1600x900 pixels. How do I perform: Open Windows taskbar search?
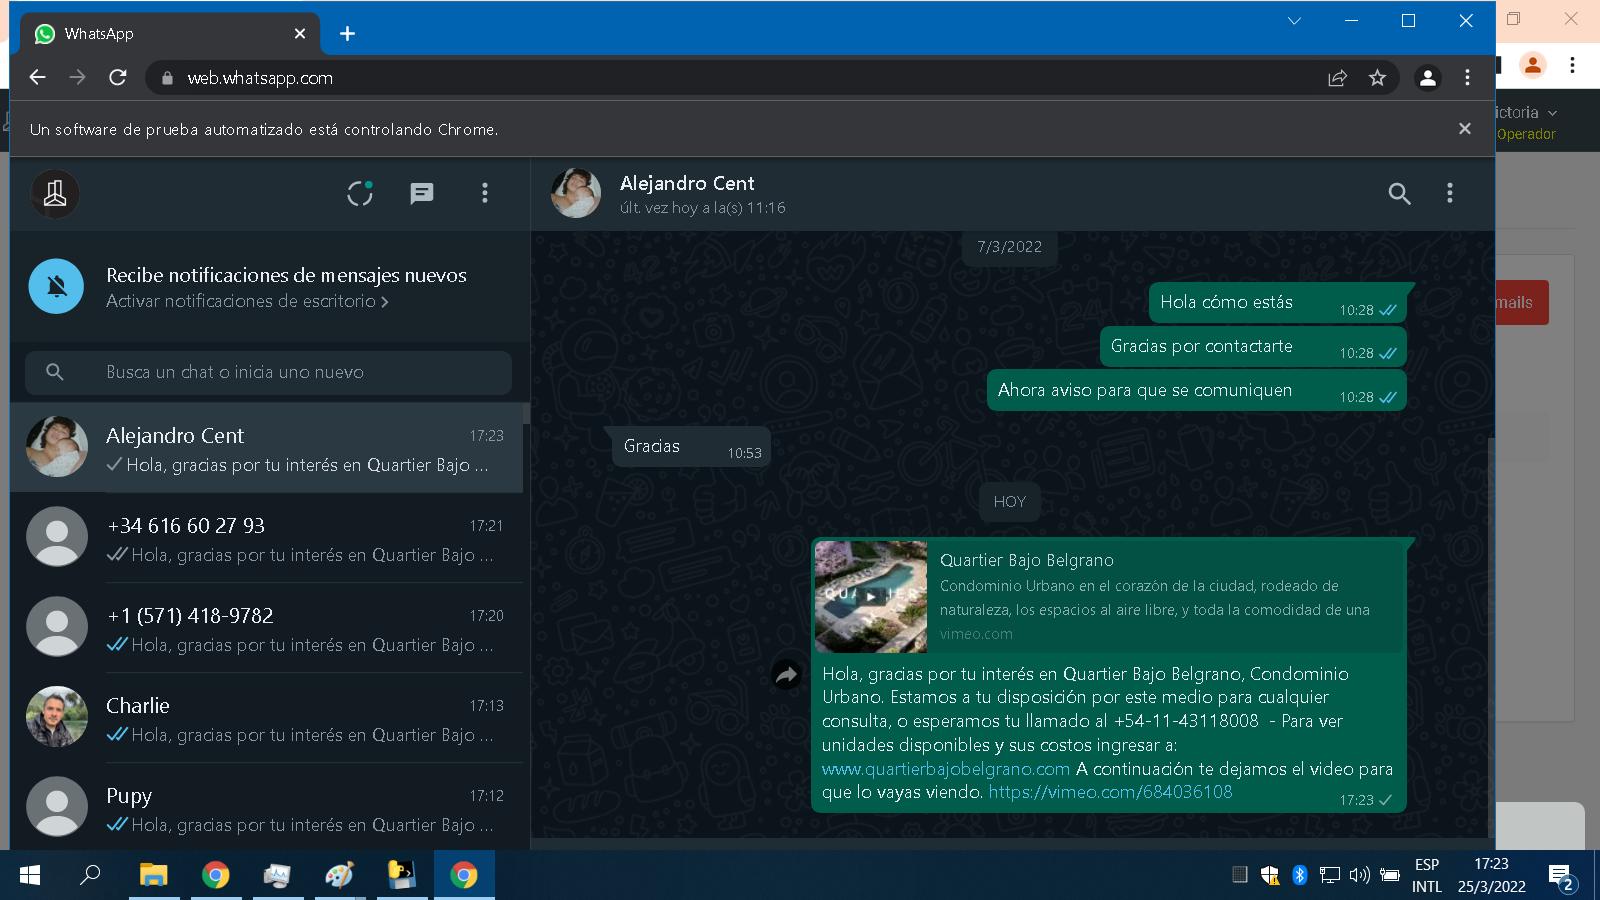coord(90,875)
